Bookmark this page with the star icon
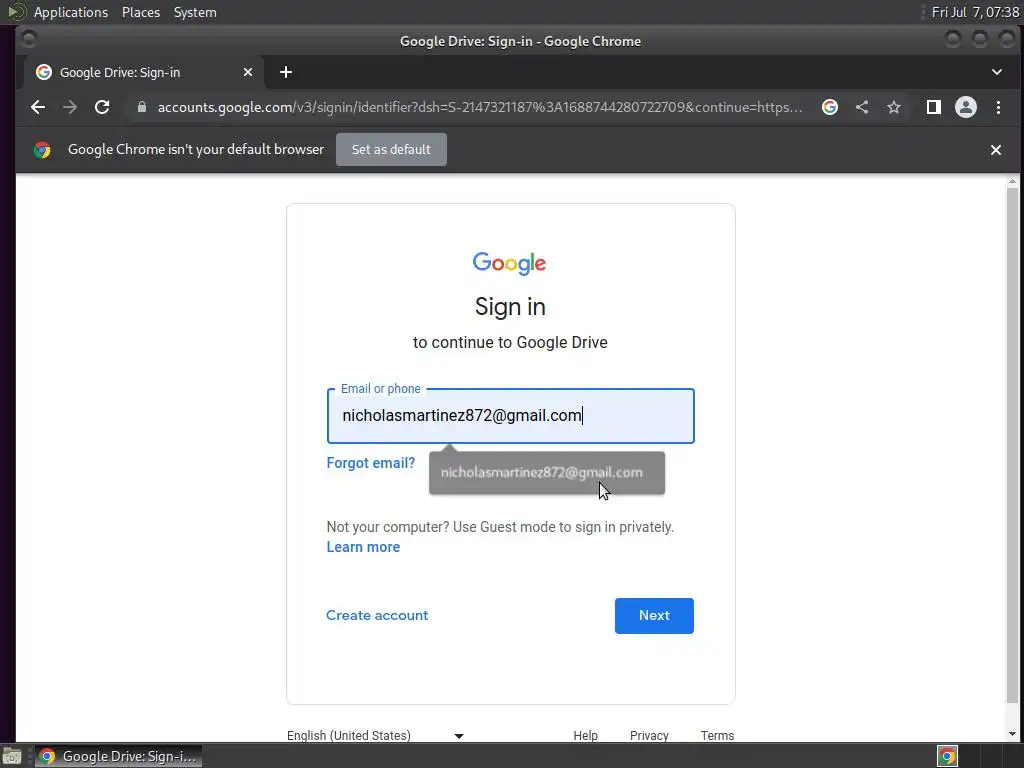This screenshot has height=768, width=1024. pyautogui.click(x=894, y=108)
